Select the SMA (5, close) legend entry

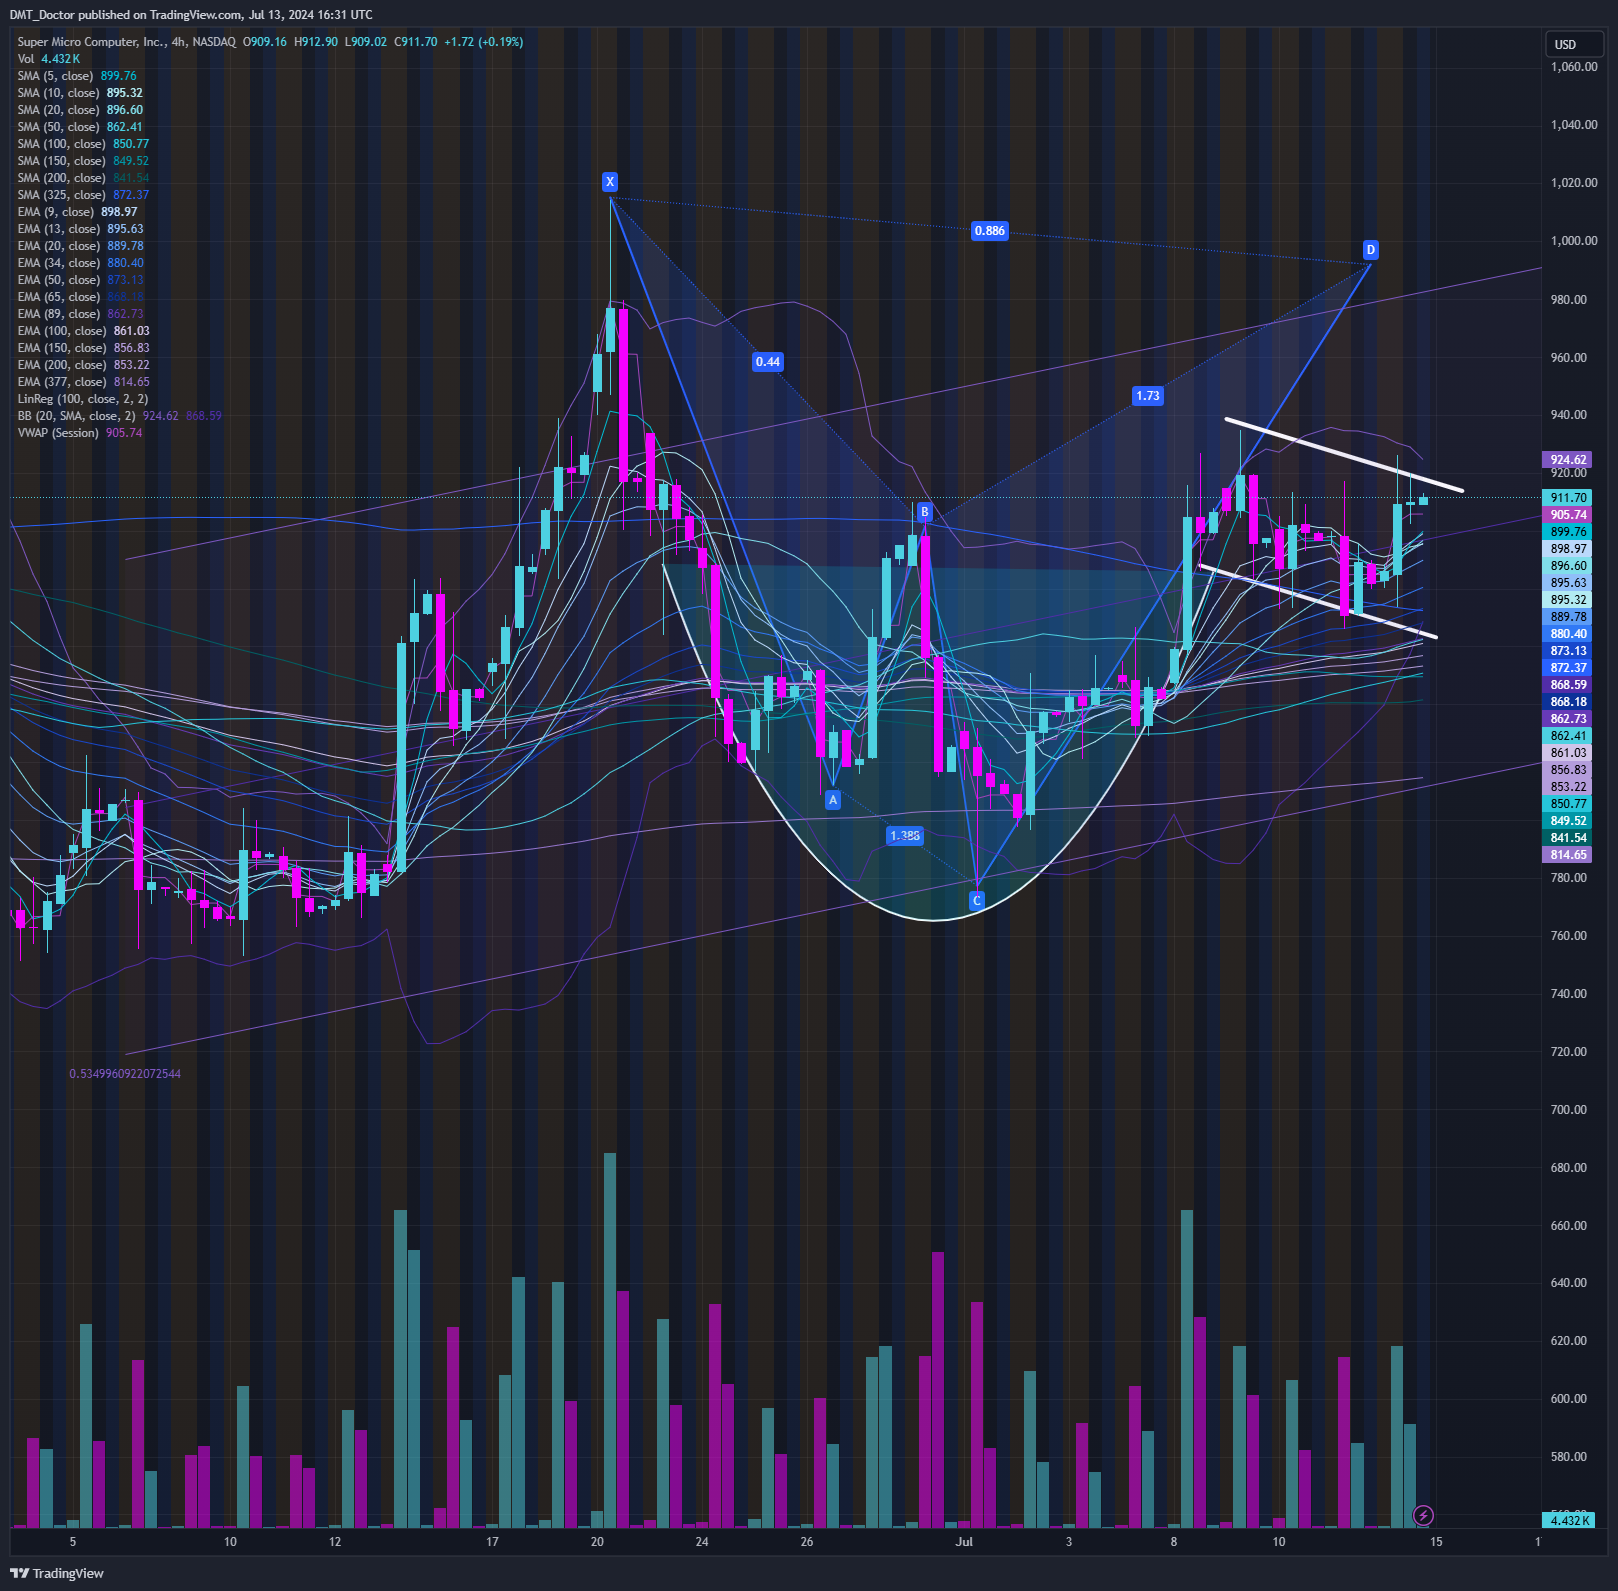pyautogui.click(x=77, y=76)
